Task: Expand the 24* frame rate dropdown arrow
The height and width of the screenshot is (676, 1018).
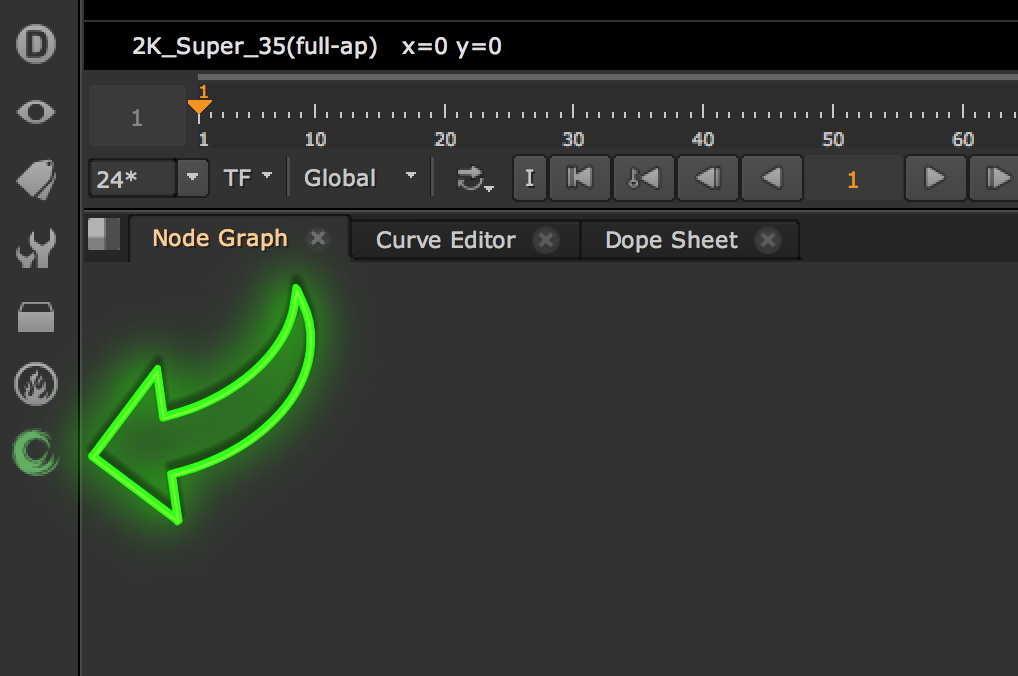Action: [x=192, y=179]
